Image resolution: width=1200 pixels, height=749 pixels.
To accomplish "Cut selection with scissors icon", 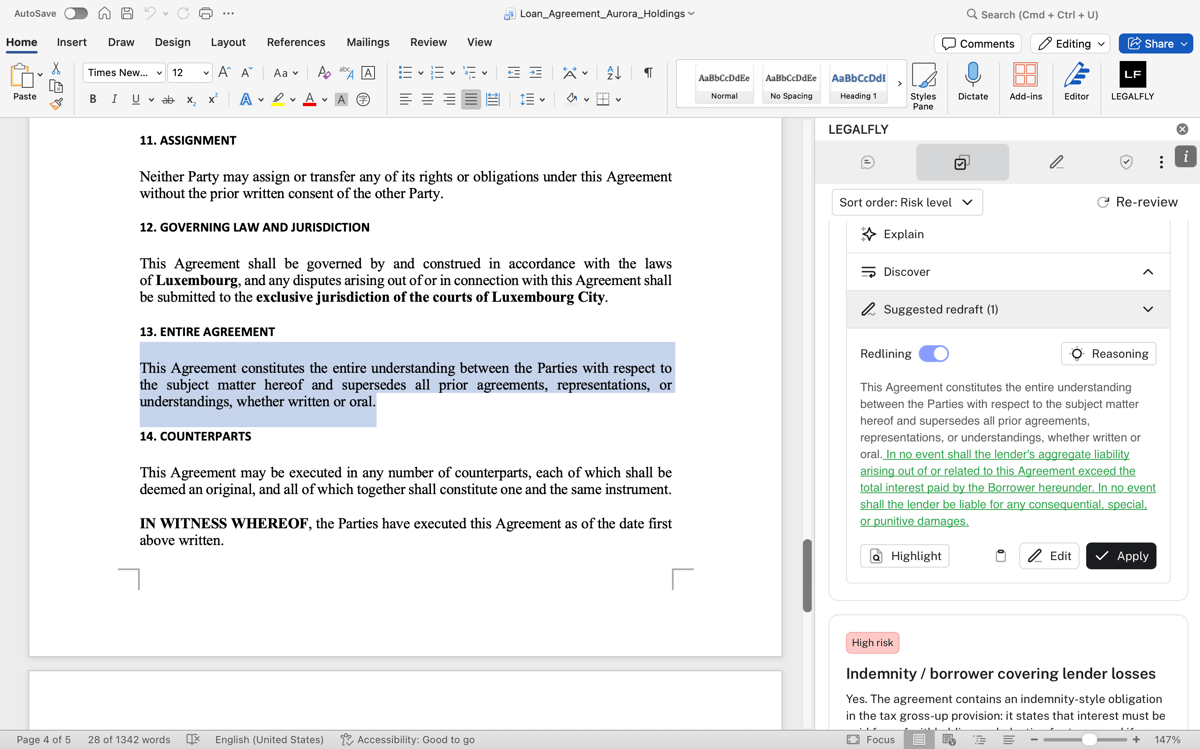I will pyautogui.click(x=56, y=68).
